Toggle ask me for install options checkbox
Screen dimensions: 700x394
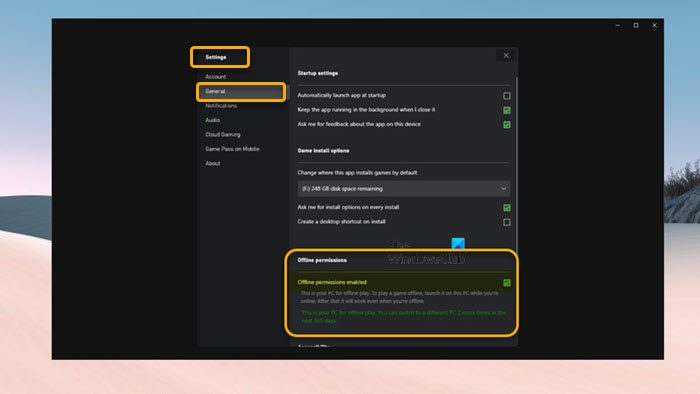[x=507, y=207]
